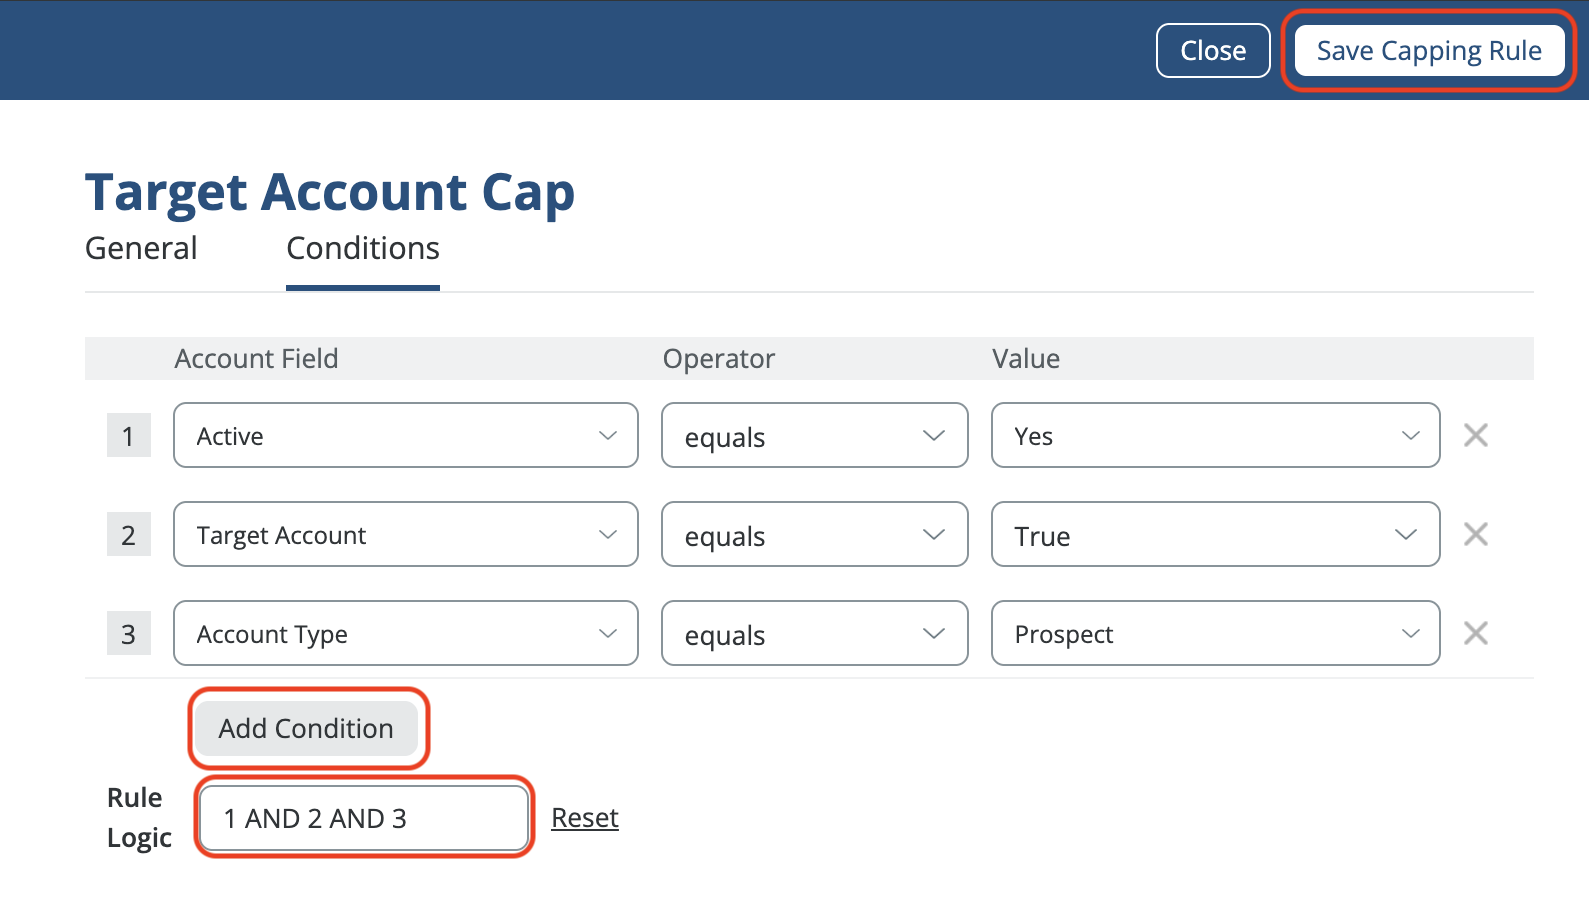Open the Yes value dropdown

(x=1215, y=435)
